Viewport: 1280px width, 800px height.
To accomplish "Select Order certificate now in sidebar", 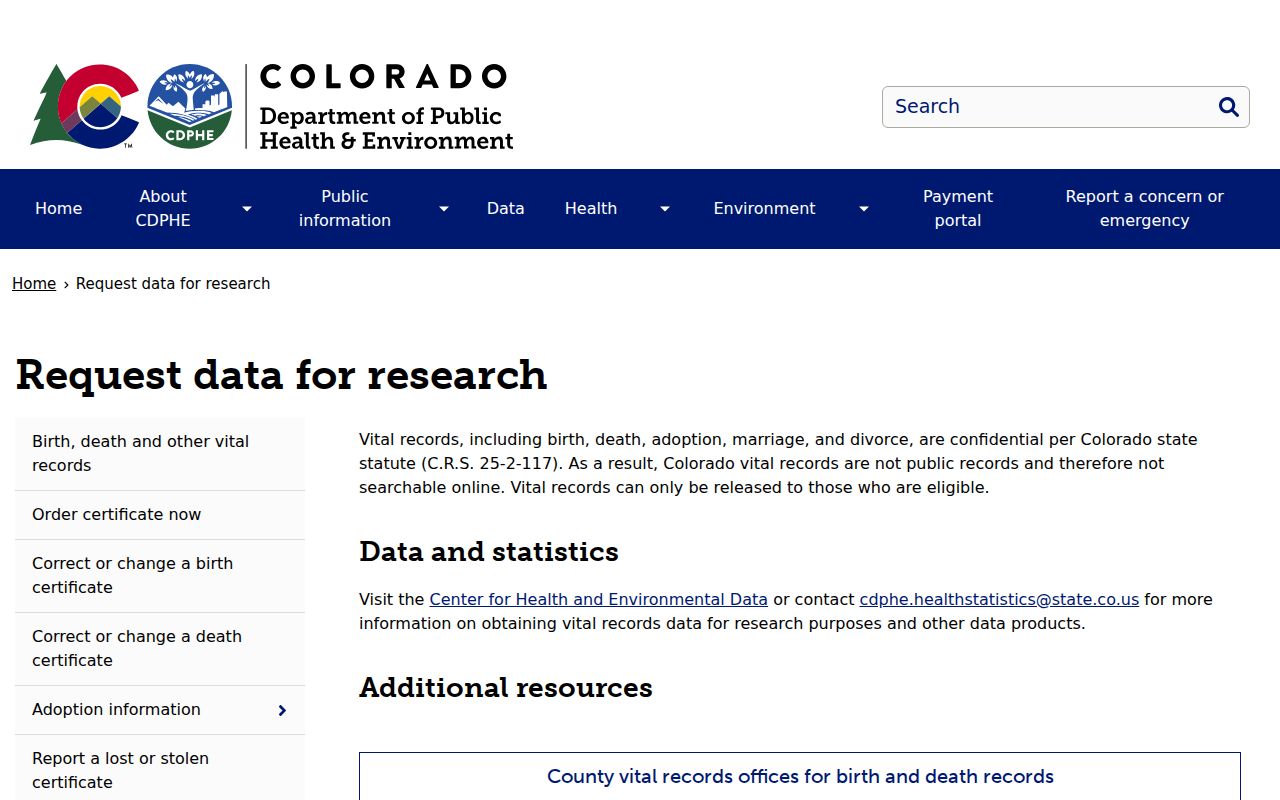I will (160, 515).
